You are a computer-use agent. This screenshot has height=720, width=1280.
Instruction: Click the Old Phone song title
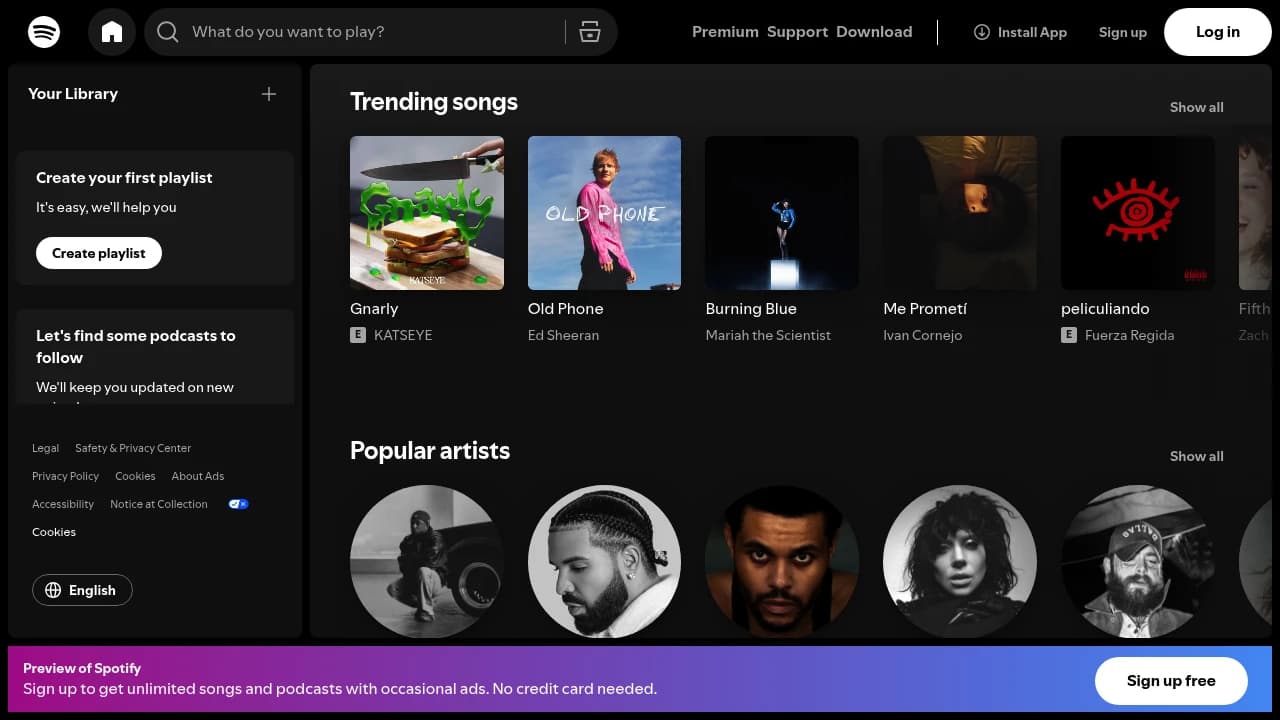point(565,309)
